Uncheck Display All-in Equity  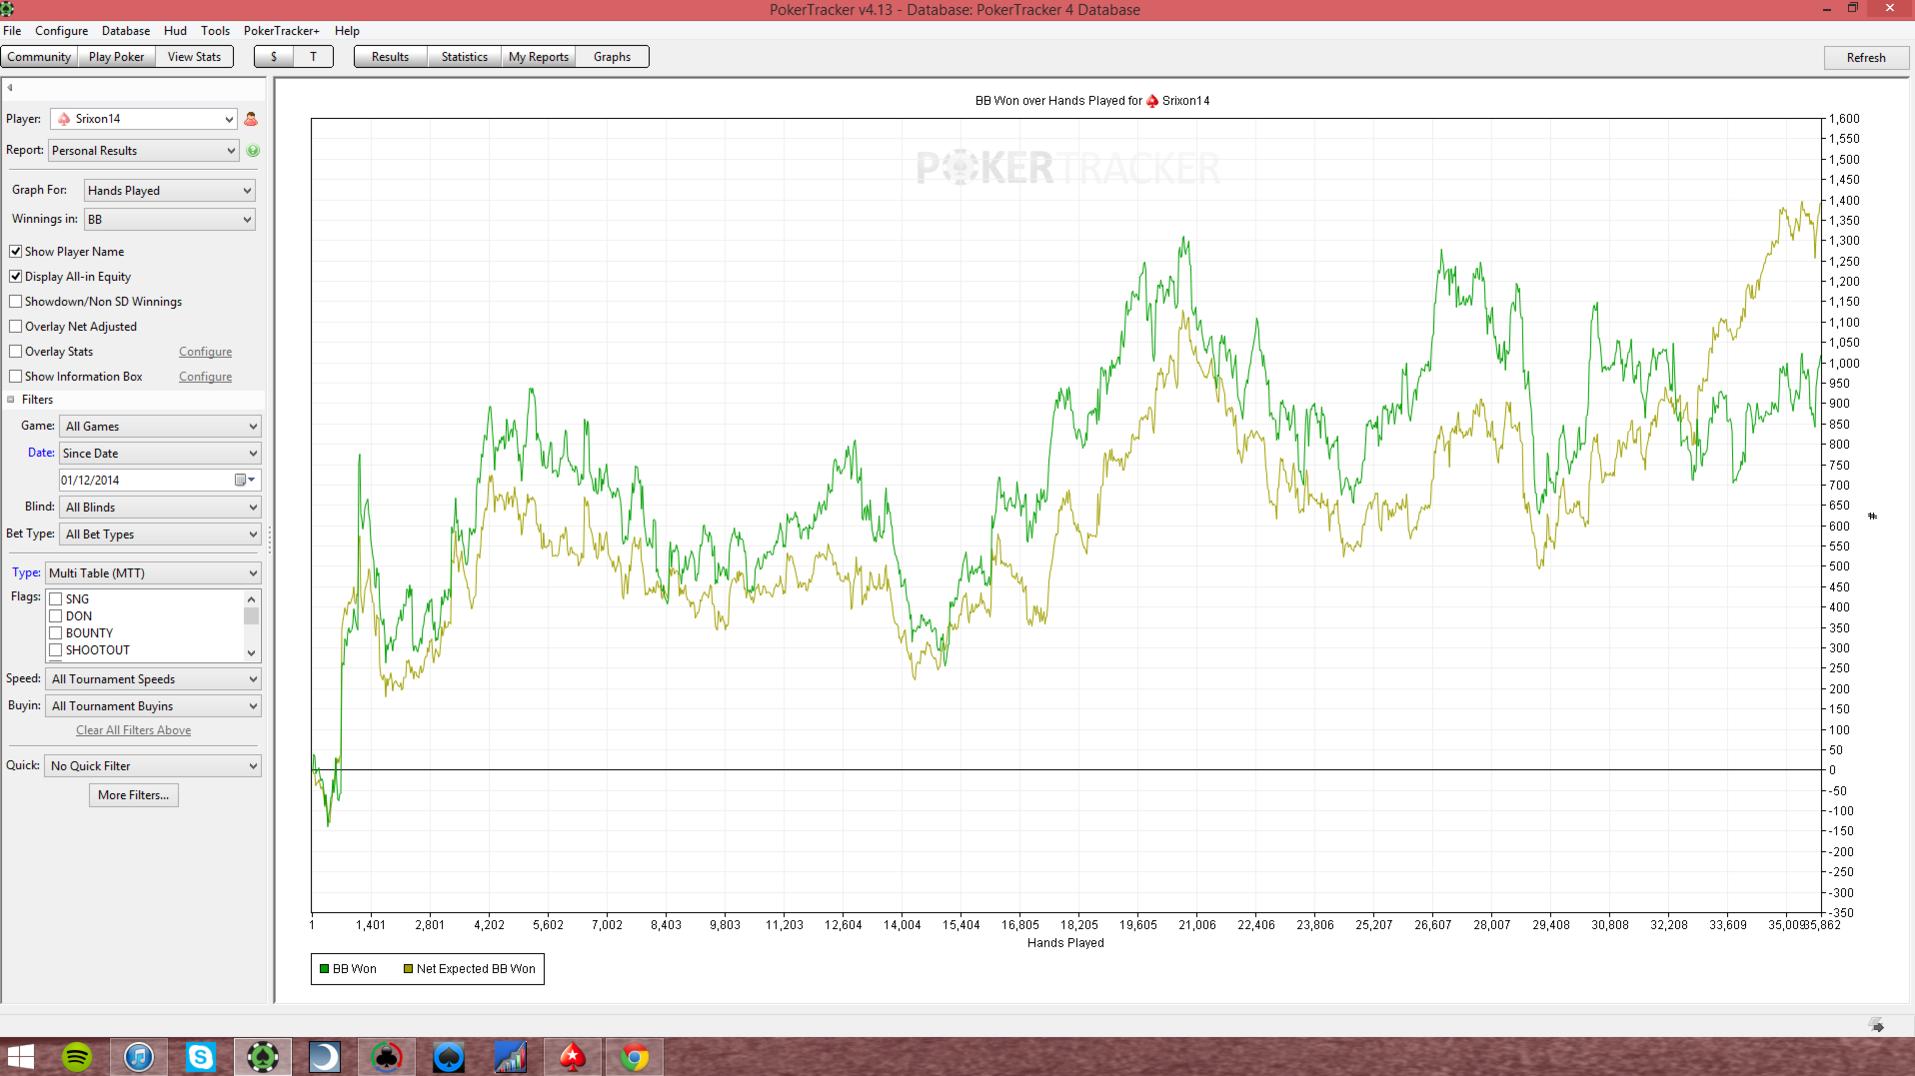(16, 277)
